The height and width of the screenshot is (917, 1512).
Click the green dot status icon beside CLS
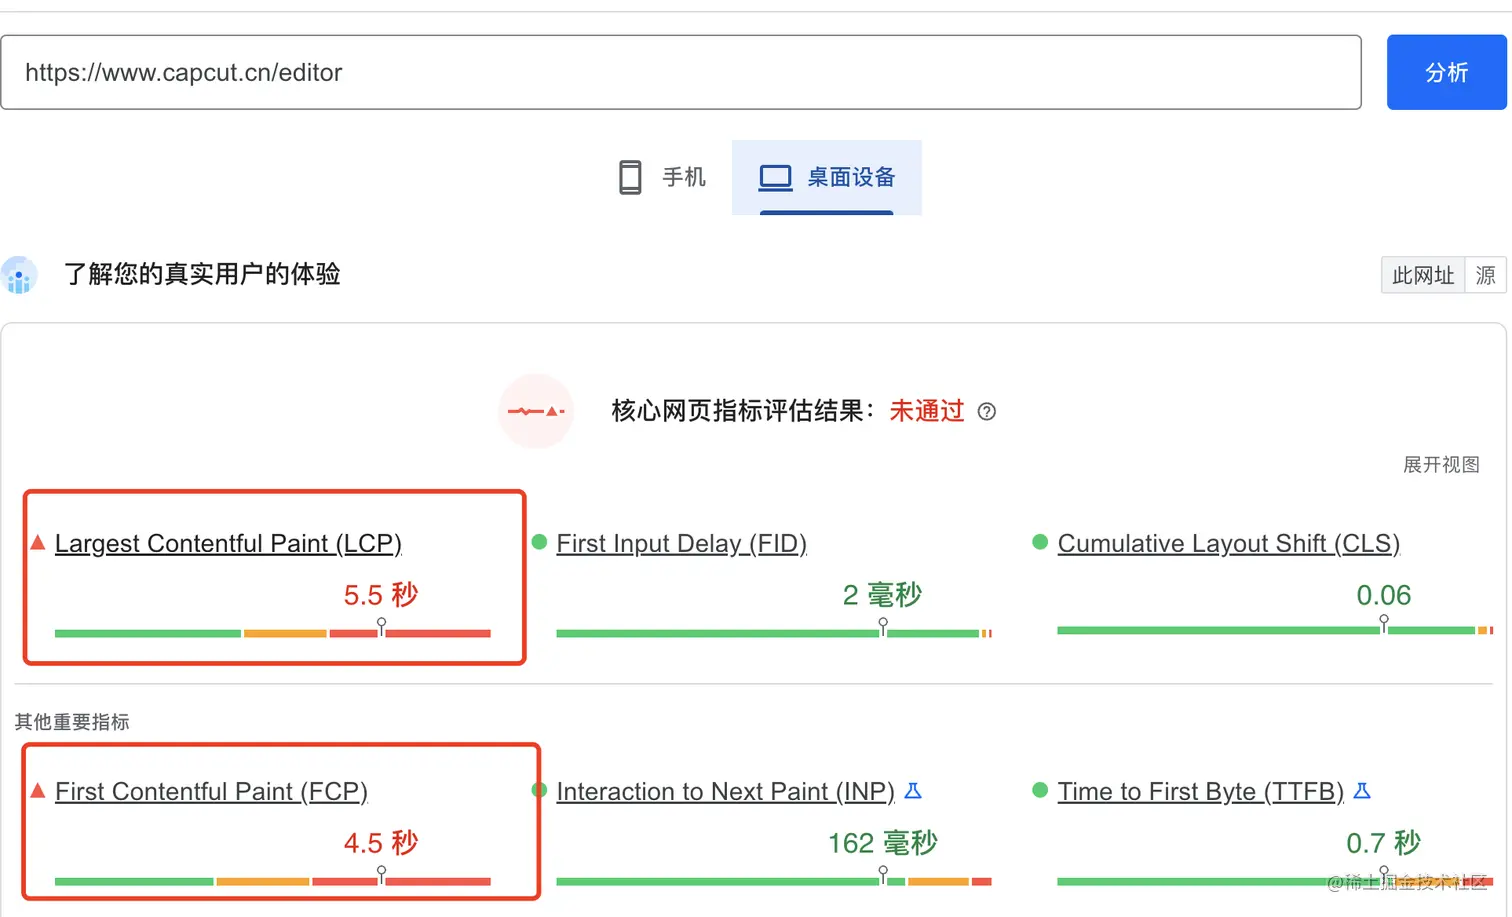tap(1040, 542)
